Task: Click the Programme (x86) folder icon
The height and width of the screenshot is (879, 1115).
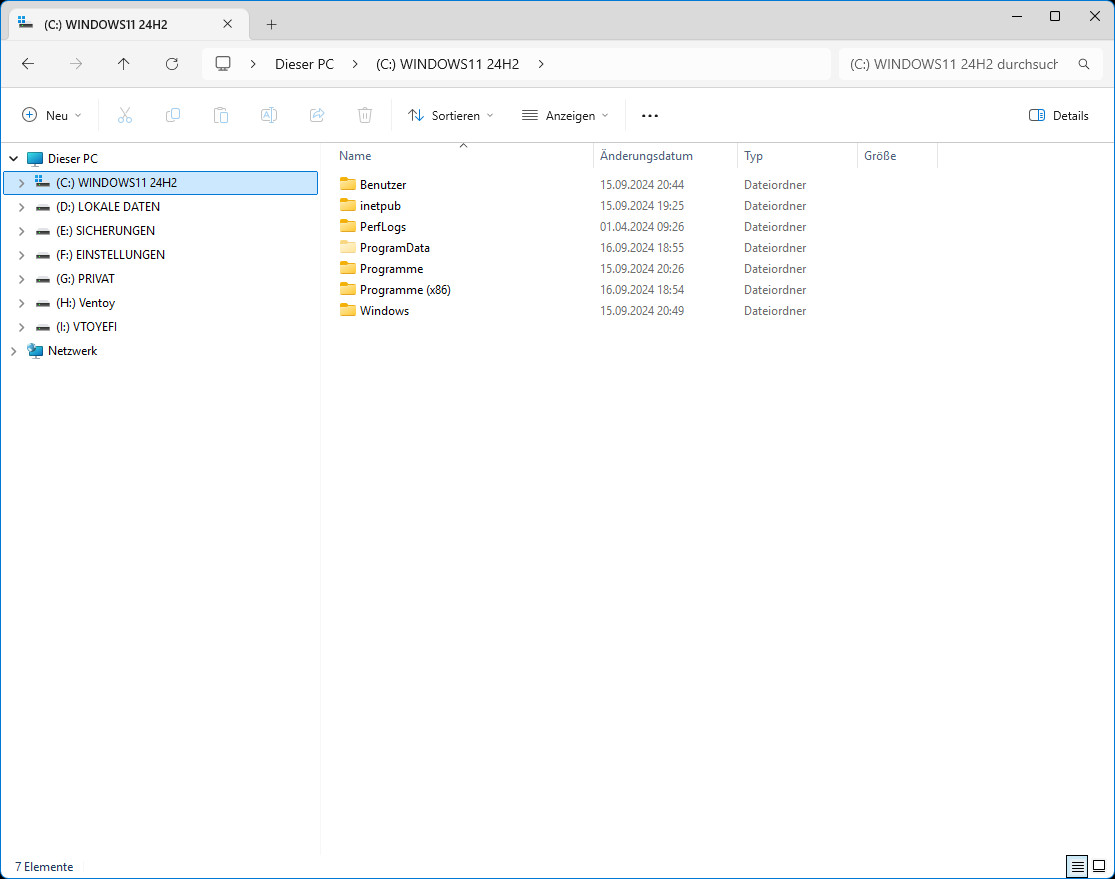Action: [x=348, y=289]
